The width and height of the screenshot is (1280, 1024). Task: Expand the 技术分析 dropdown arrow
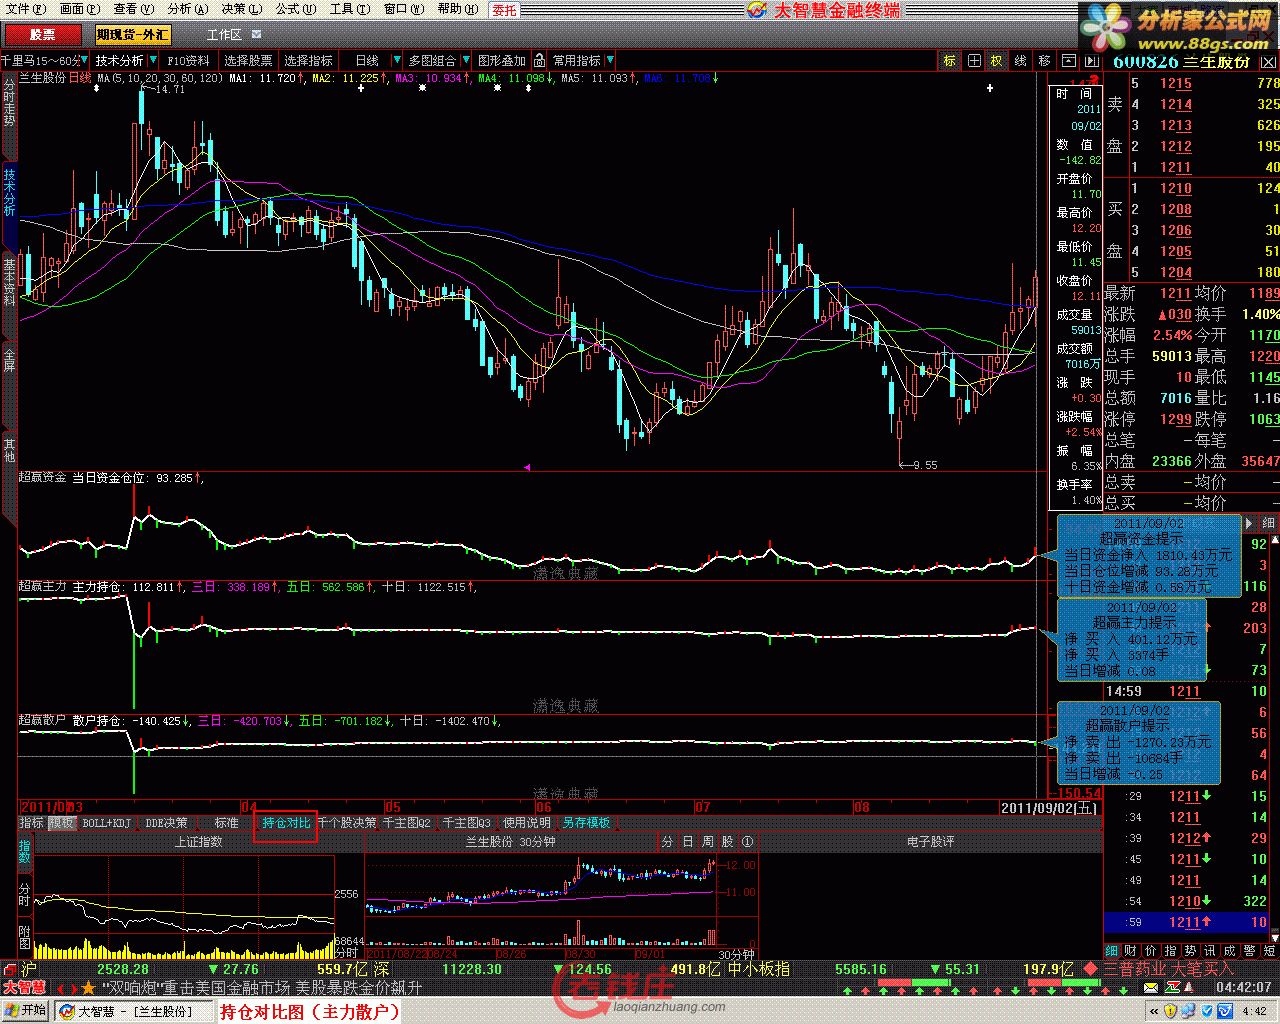(x=153, y=61)
